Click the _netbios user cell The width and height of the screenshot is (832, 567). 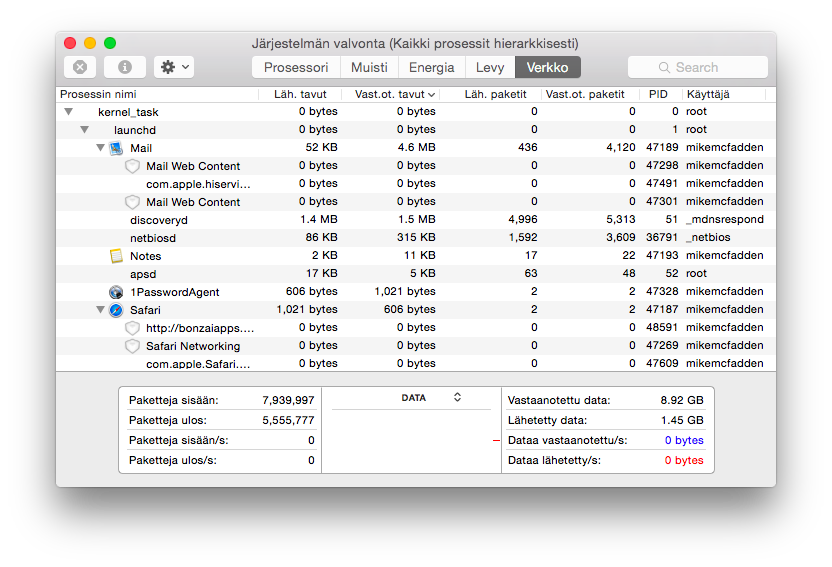pyautogui.click(x=707, y=238)
